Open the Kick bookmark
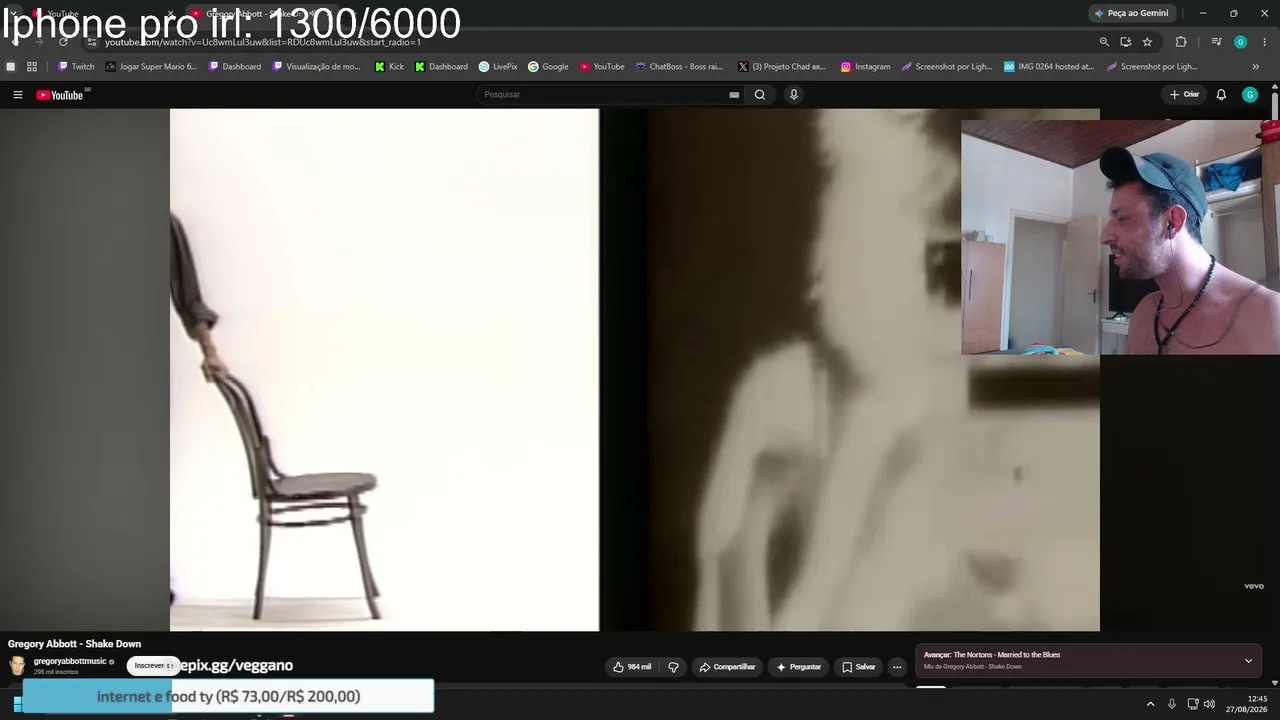Image resolution: width=1280 pixels, height=720 pixels. click(389, 67)
